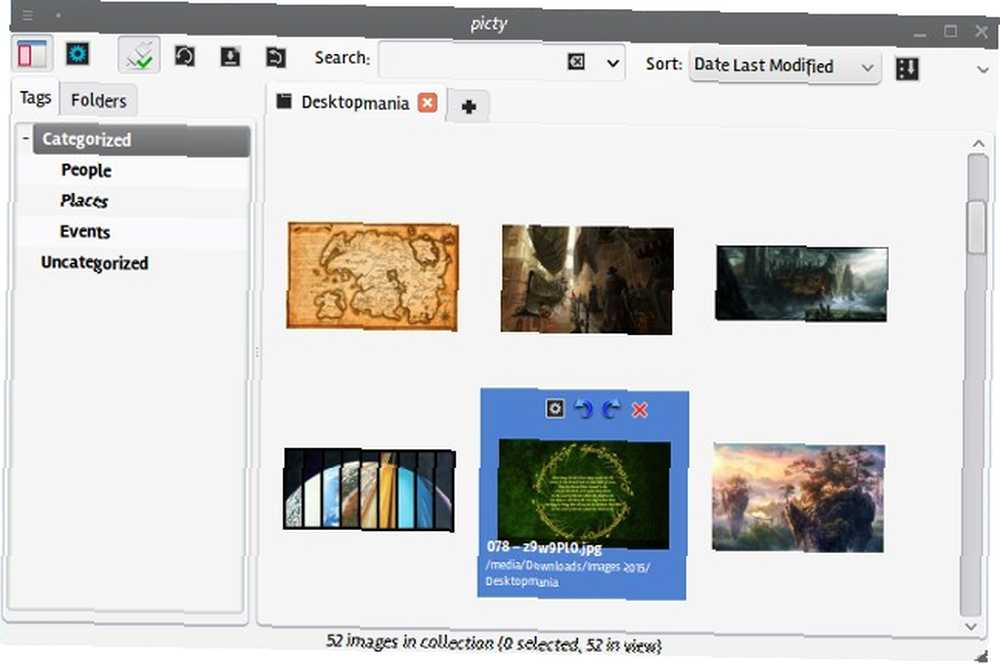Click the 52 images in collection status text
Viewport: 1000px width, 664px height.
point(494,644)
